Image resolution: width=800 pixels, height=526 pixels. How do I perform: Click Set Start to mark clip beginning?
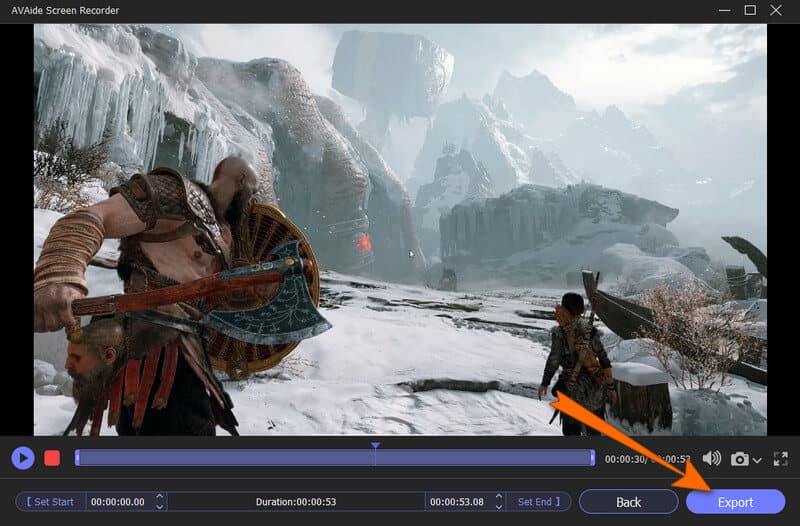point(50,502)
